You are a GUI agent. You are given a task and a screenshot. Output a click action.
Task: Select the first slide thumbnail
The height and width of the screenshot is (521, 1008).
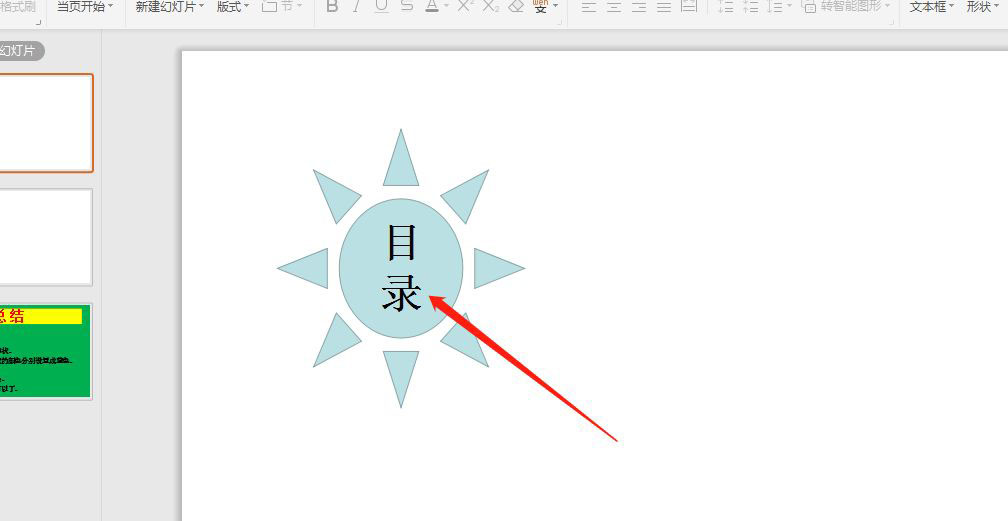tap(46, 123)
